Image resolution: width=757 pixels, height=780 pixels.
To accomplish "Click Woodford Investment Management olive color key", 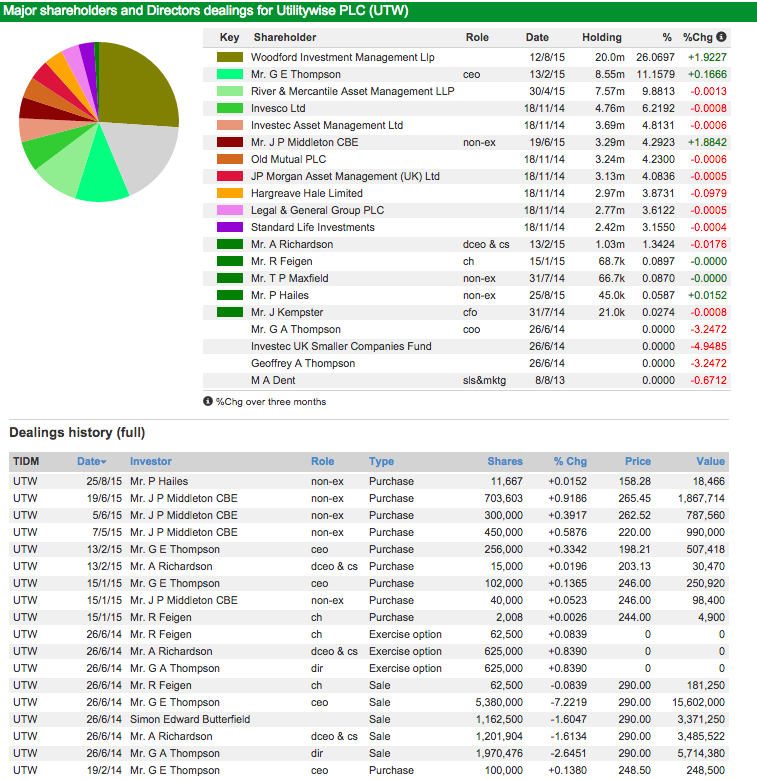I will [x=230, y=57].
